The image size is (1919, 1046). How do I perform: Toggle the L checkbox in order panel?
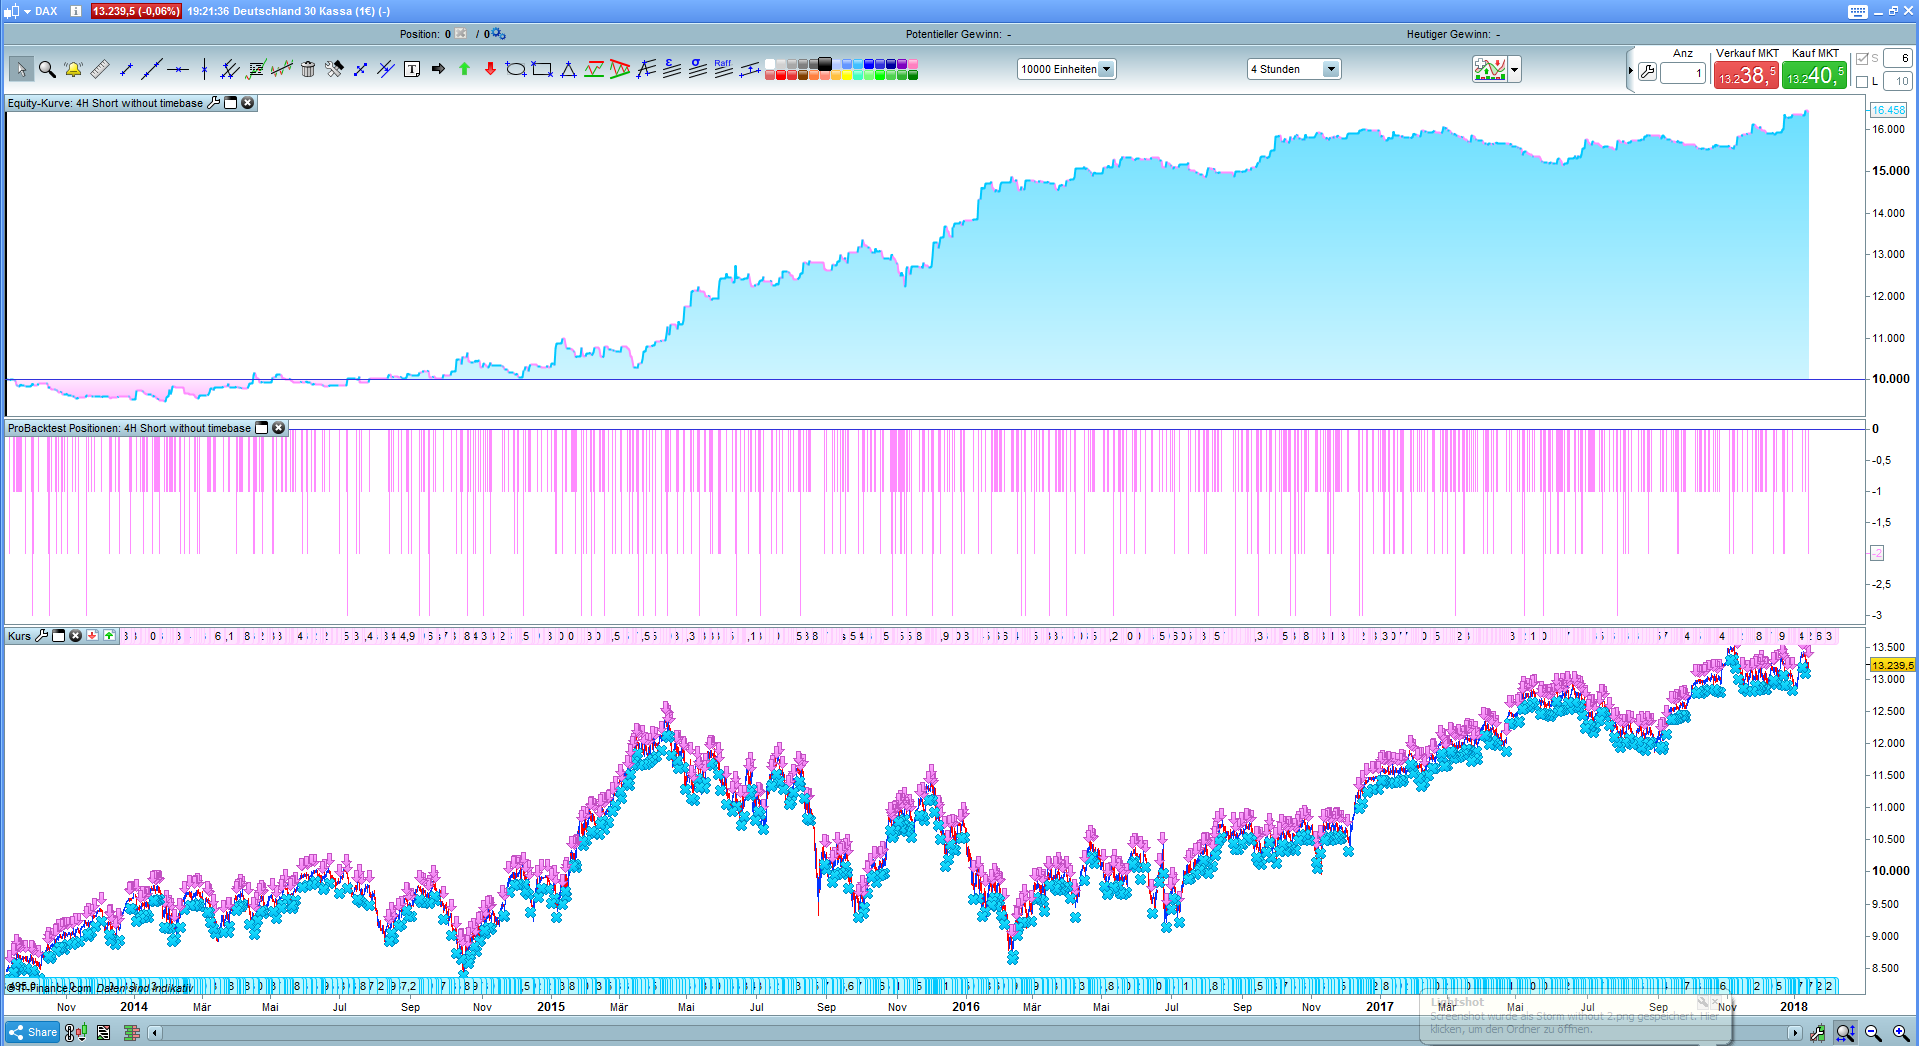pyautogui.click(x=1862, y=82)
